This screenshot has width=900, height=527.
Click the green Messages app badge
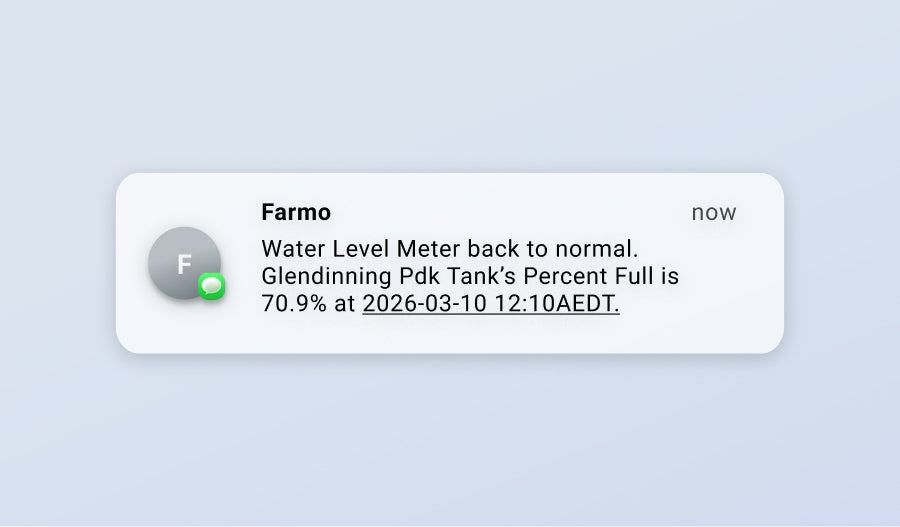tap(211, 287)
